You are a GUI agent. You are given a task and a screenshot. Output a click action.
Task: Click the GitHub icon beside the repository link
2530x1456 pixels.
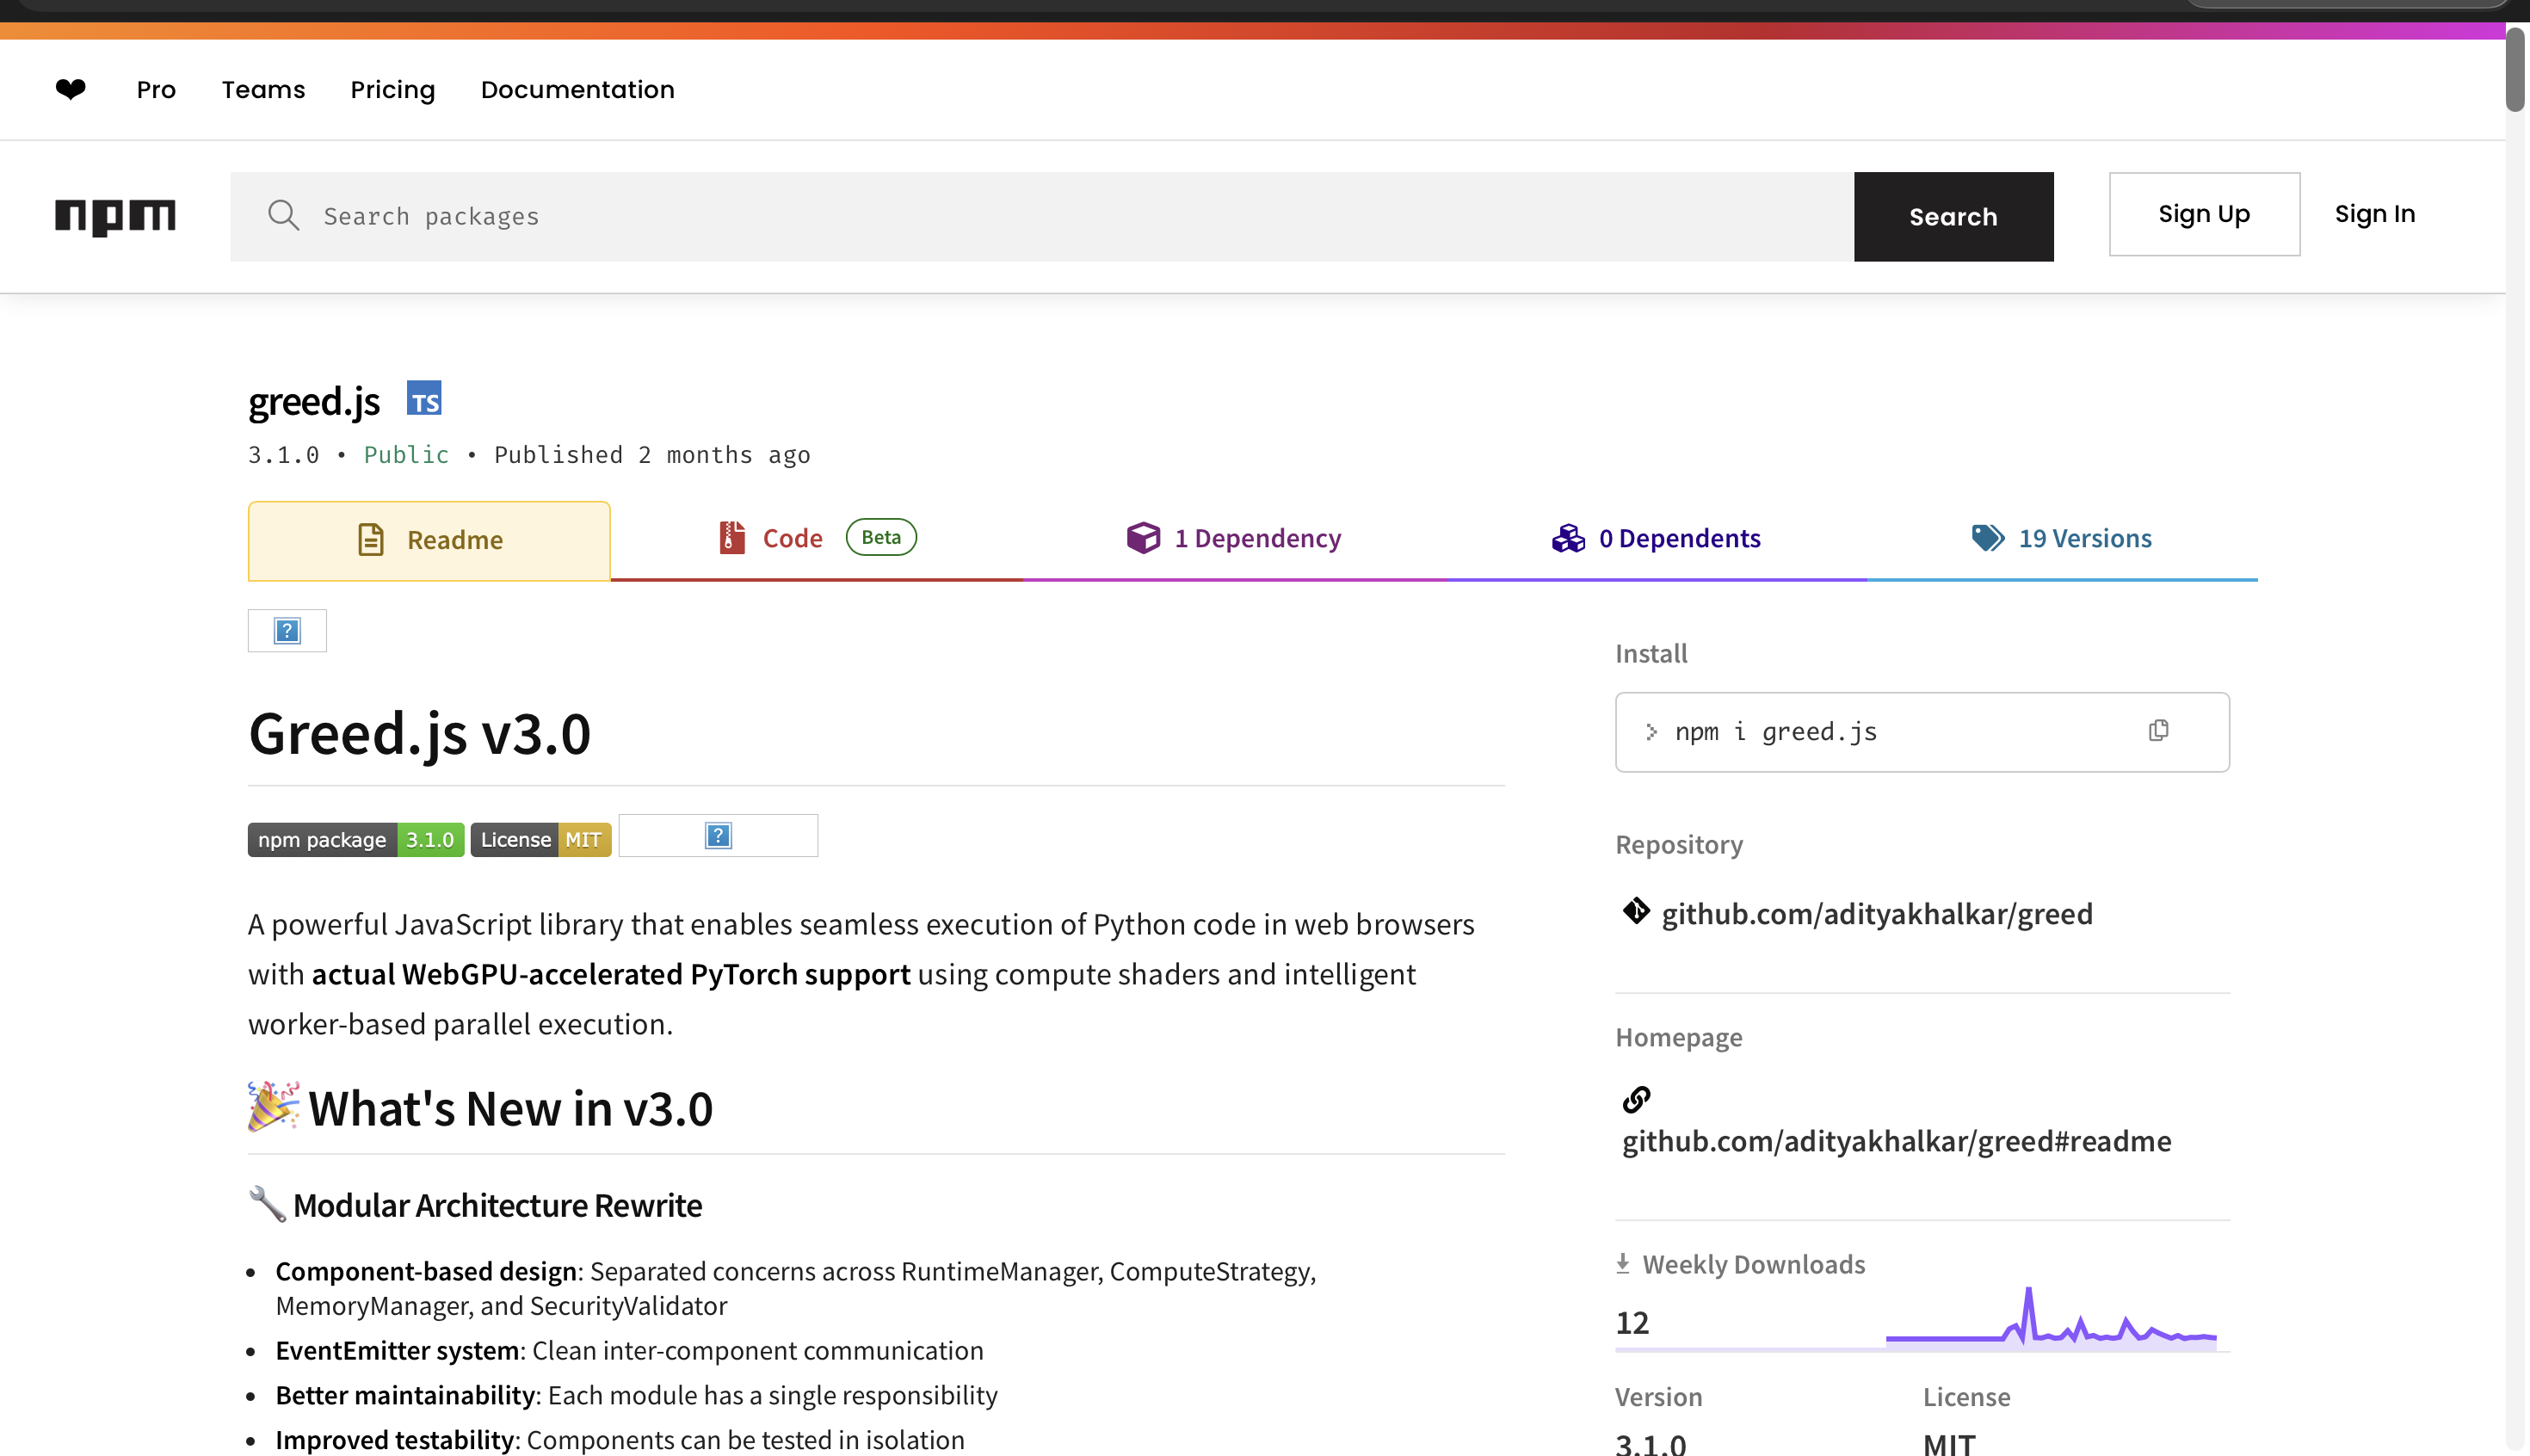pyautogui.click(x=1636, y=911)
